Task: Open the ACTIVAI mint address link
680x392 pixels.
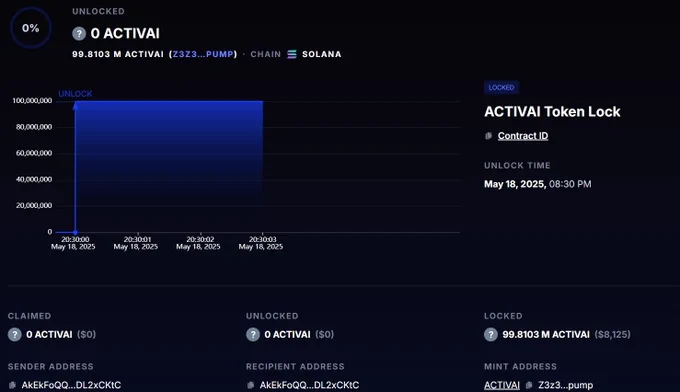Action: click(502, 385)
